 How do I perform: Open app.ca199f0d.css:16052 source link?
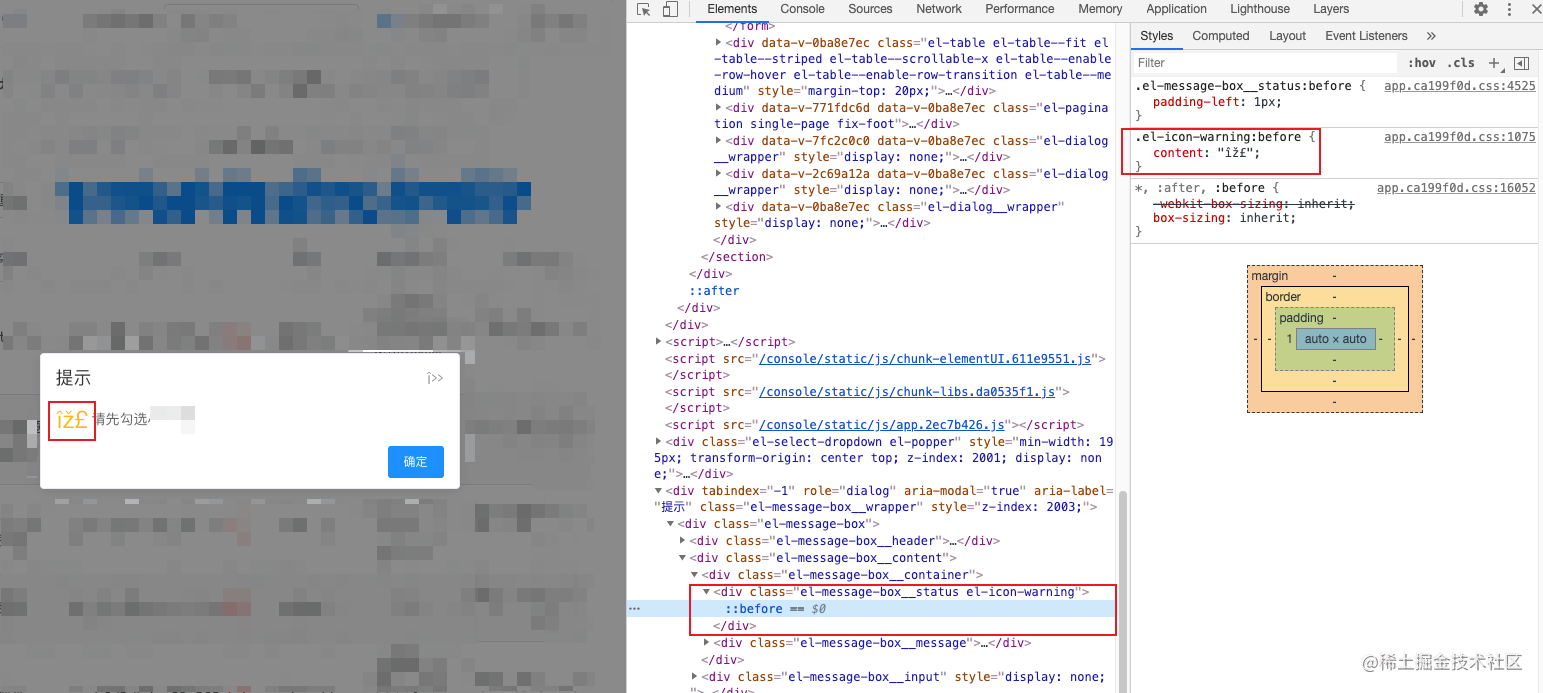(x=1456, y=188)
